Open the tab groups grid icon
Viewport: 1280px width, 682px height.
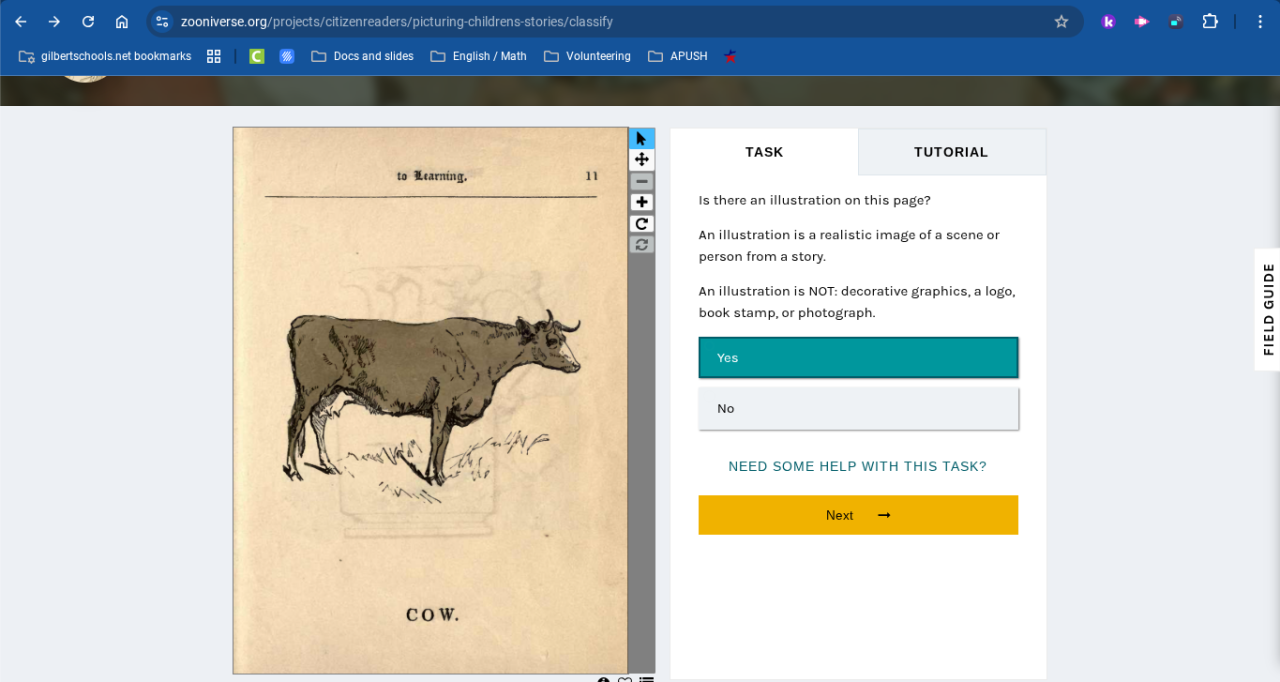pos(213,56)
